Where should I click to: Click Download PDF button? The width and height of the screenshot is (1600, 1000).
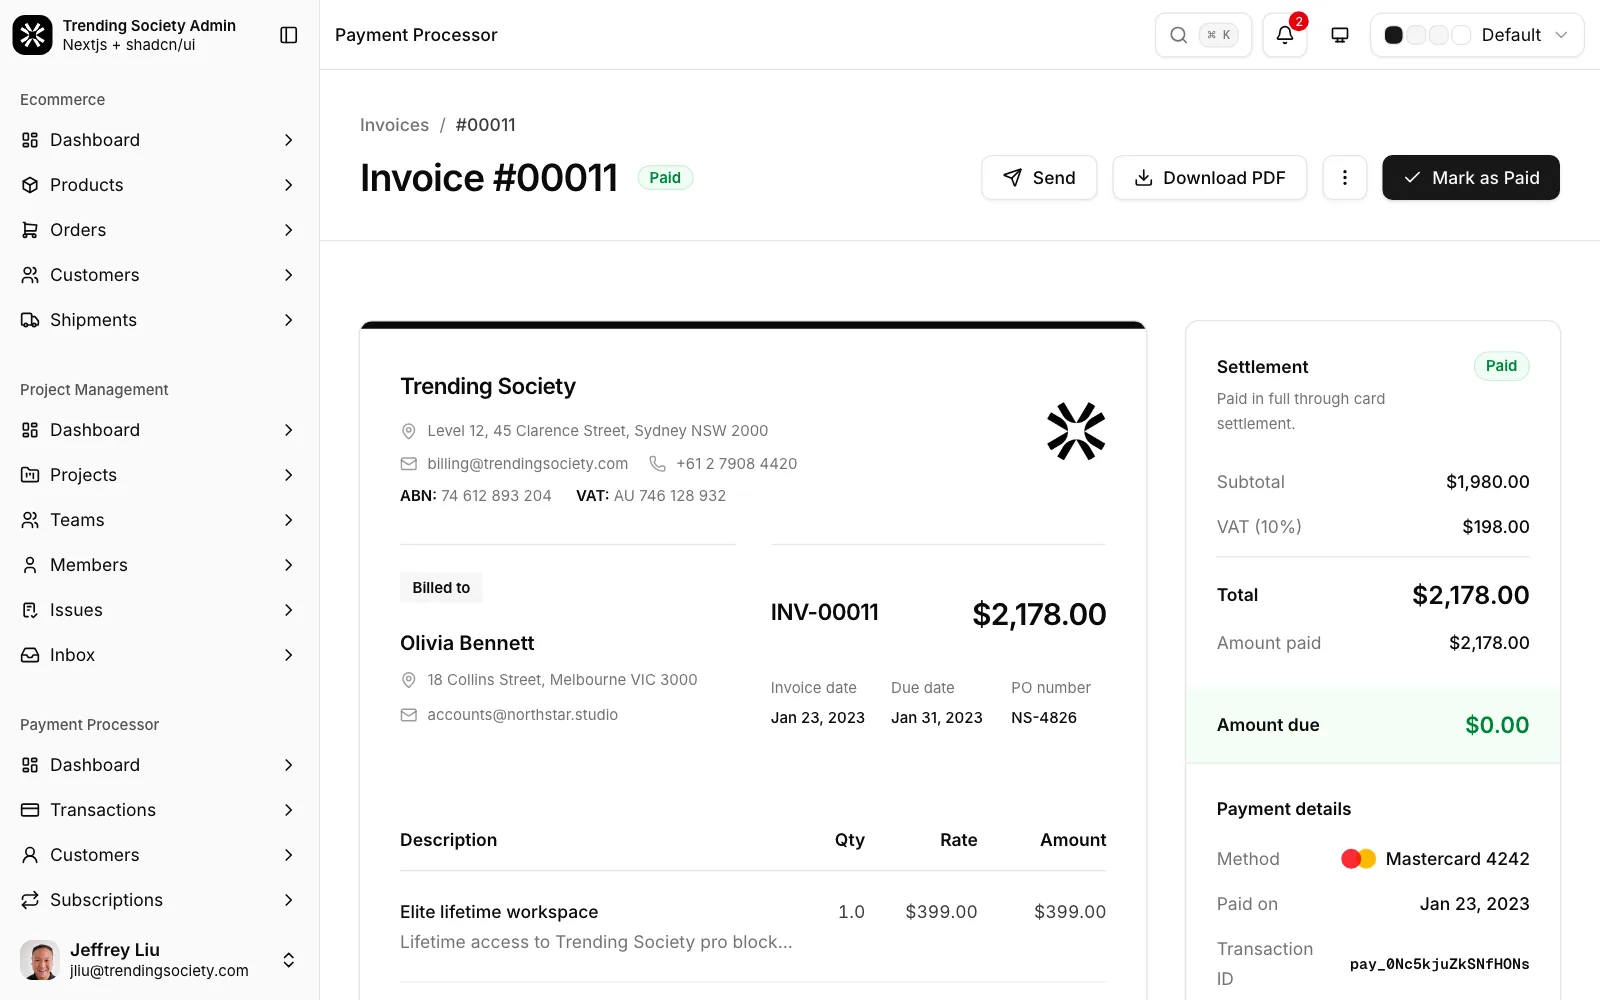[1210, 177]
